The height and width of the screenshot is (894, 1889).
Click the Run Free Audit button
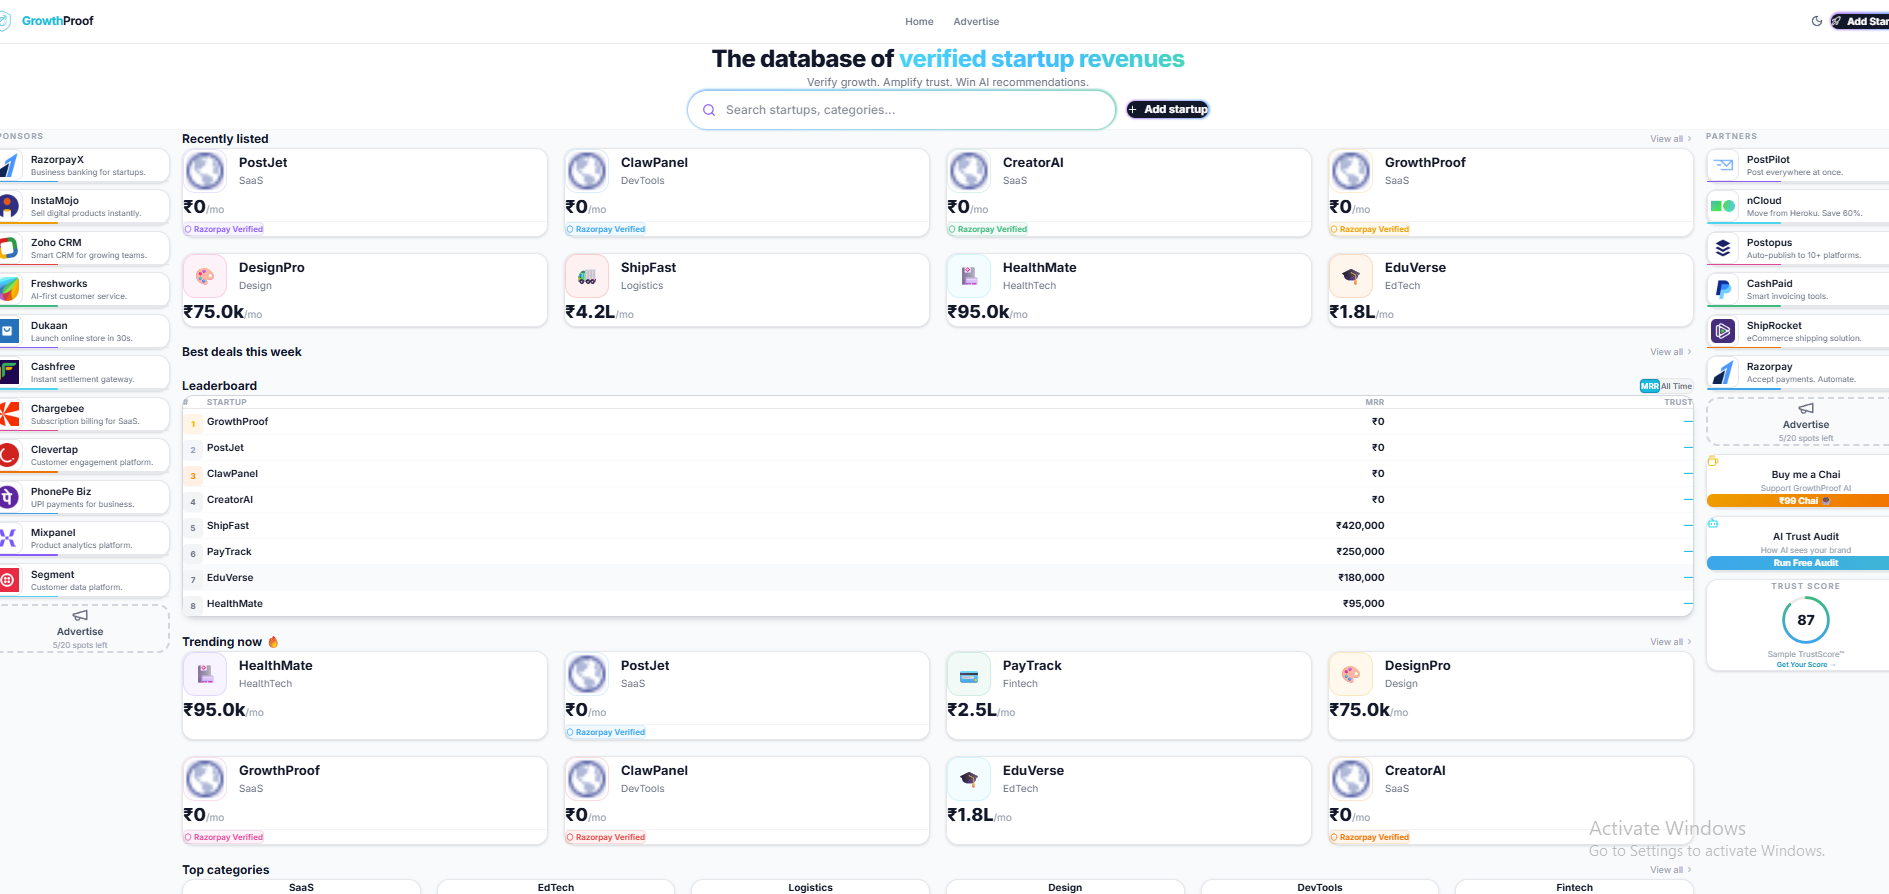(x=1798, y=563)
